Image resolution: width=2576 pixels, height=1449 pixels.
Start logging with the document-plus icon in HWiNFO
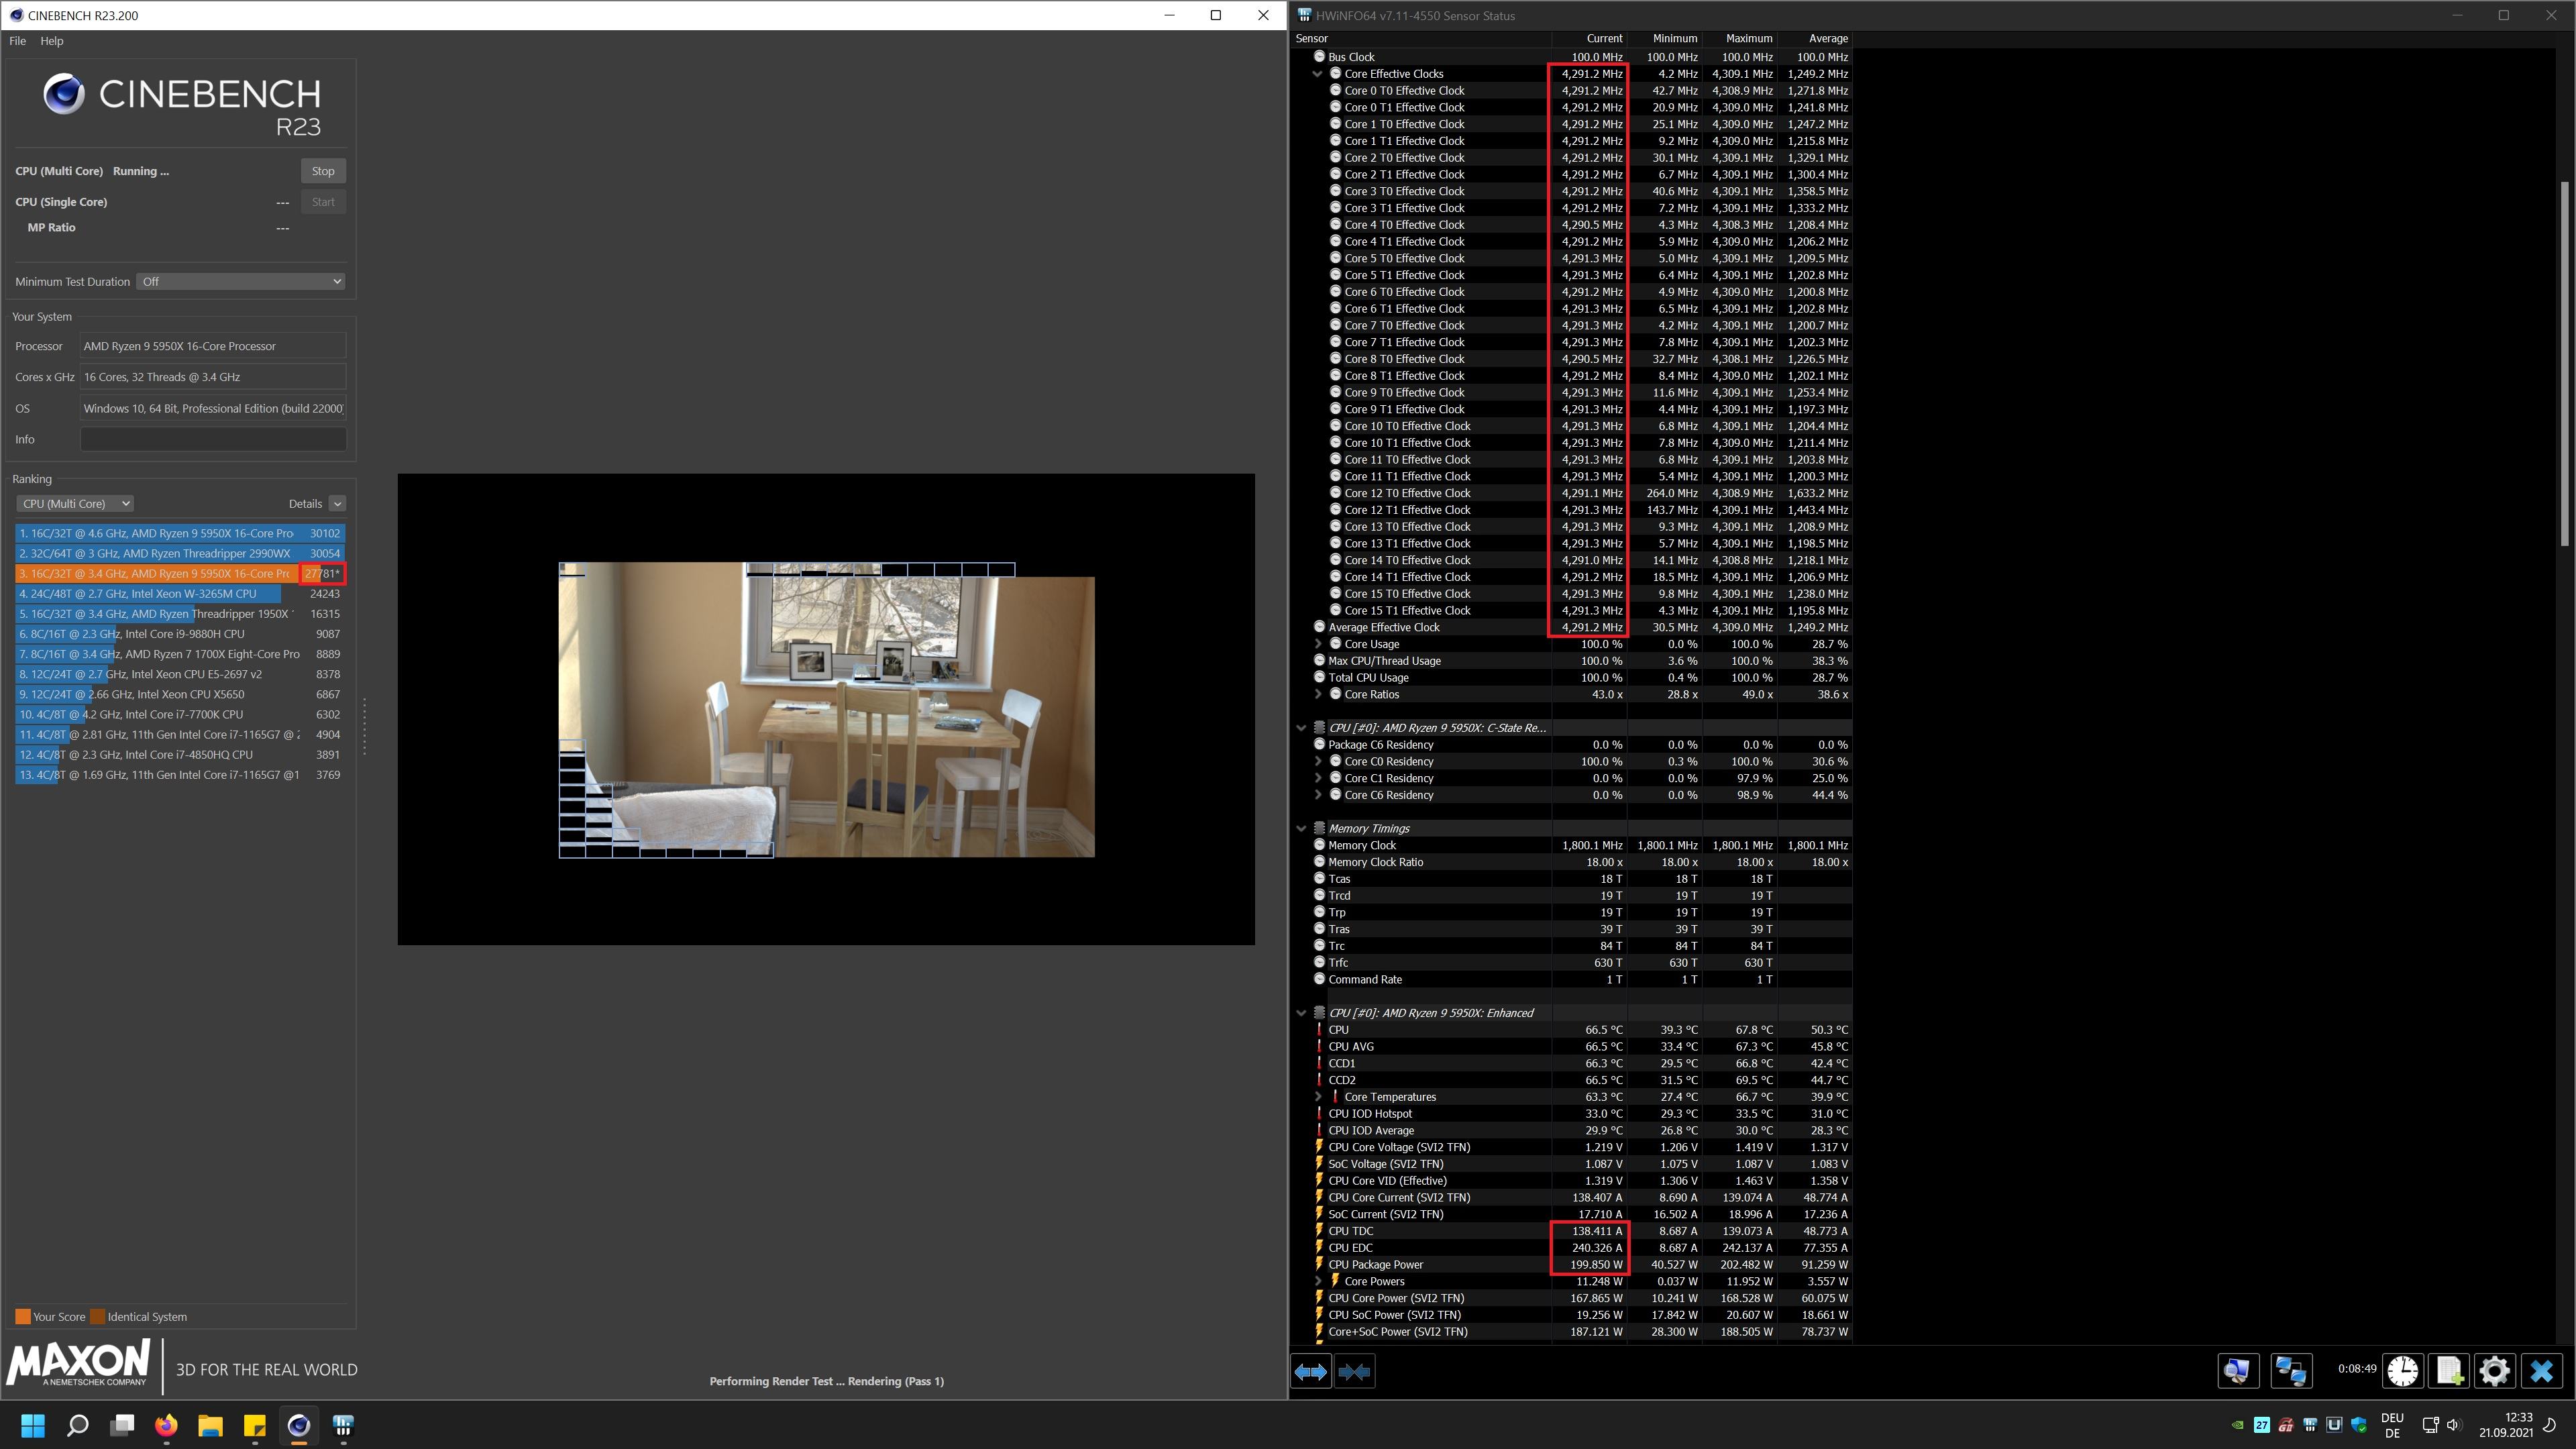pos(2449,1370)
